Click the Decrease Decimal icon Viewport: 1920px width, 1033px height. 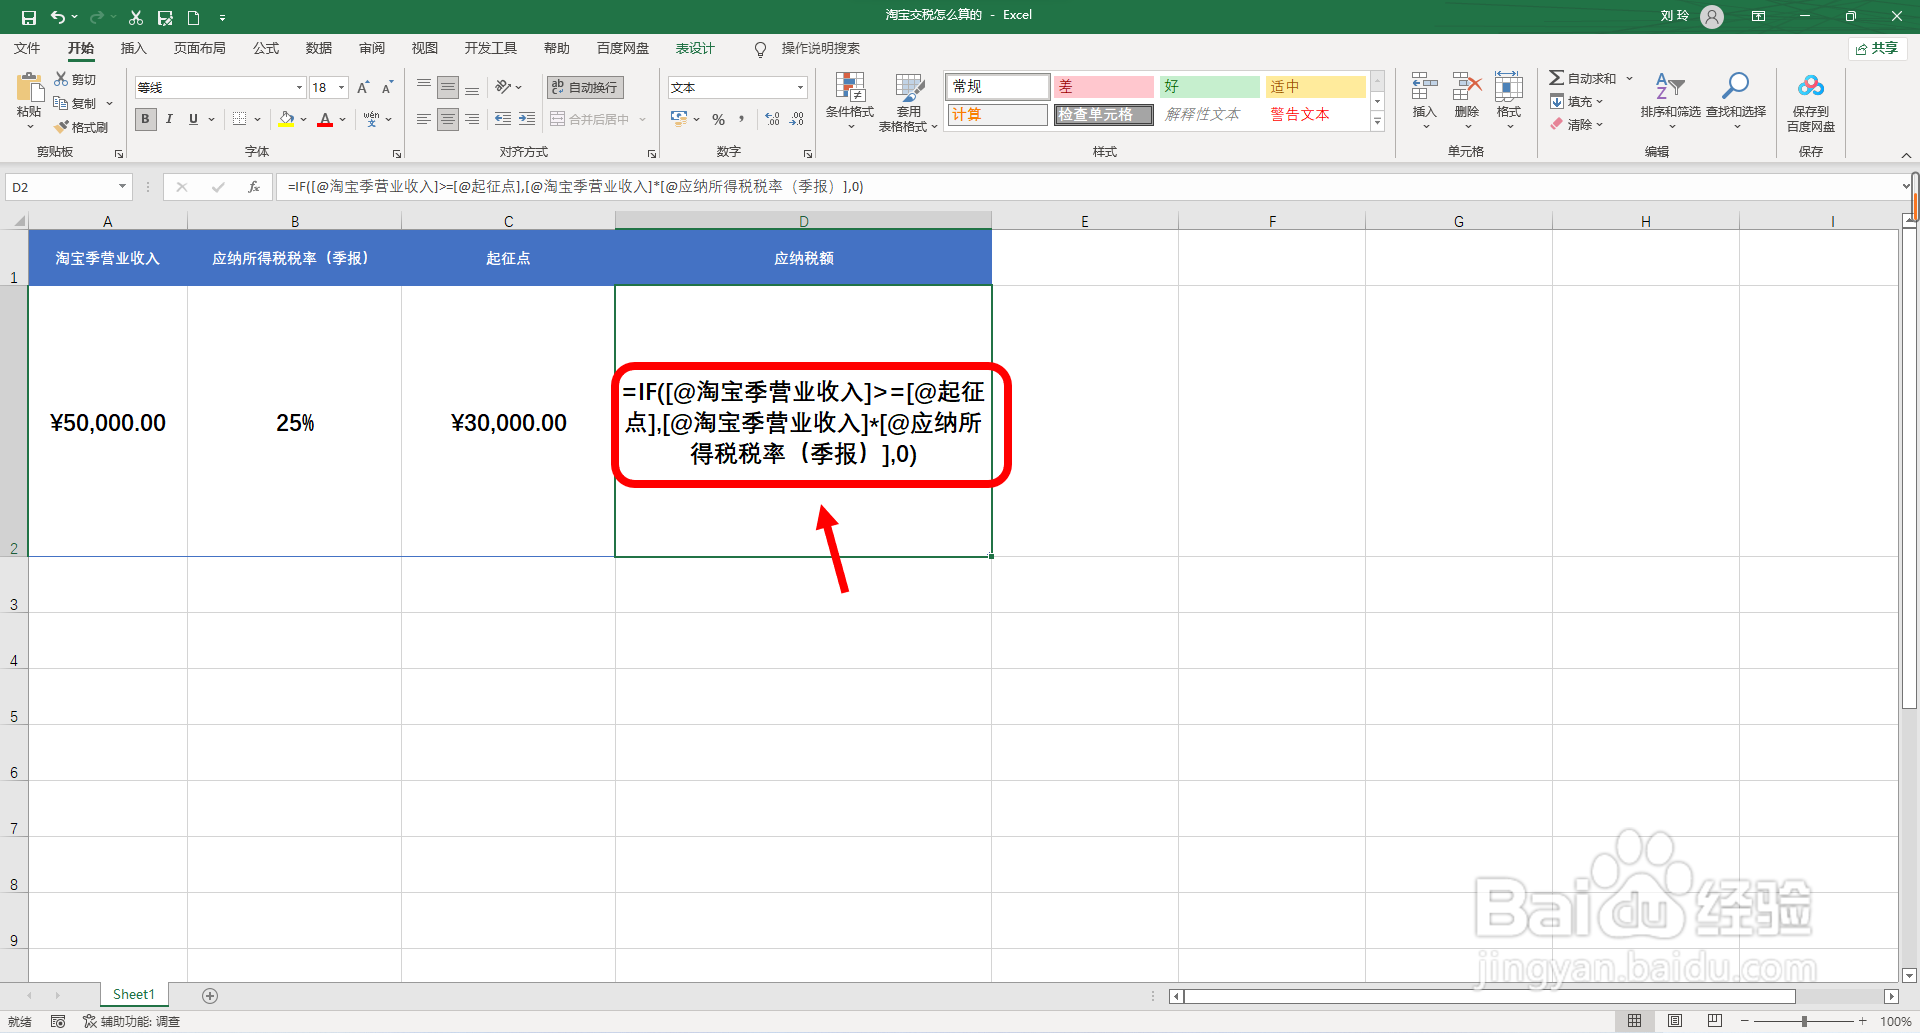(x=797, y=119)
